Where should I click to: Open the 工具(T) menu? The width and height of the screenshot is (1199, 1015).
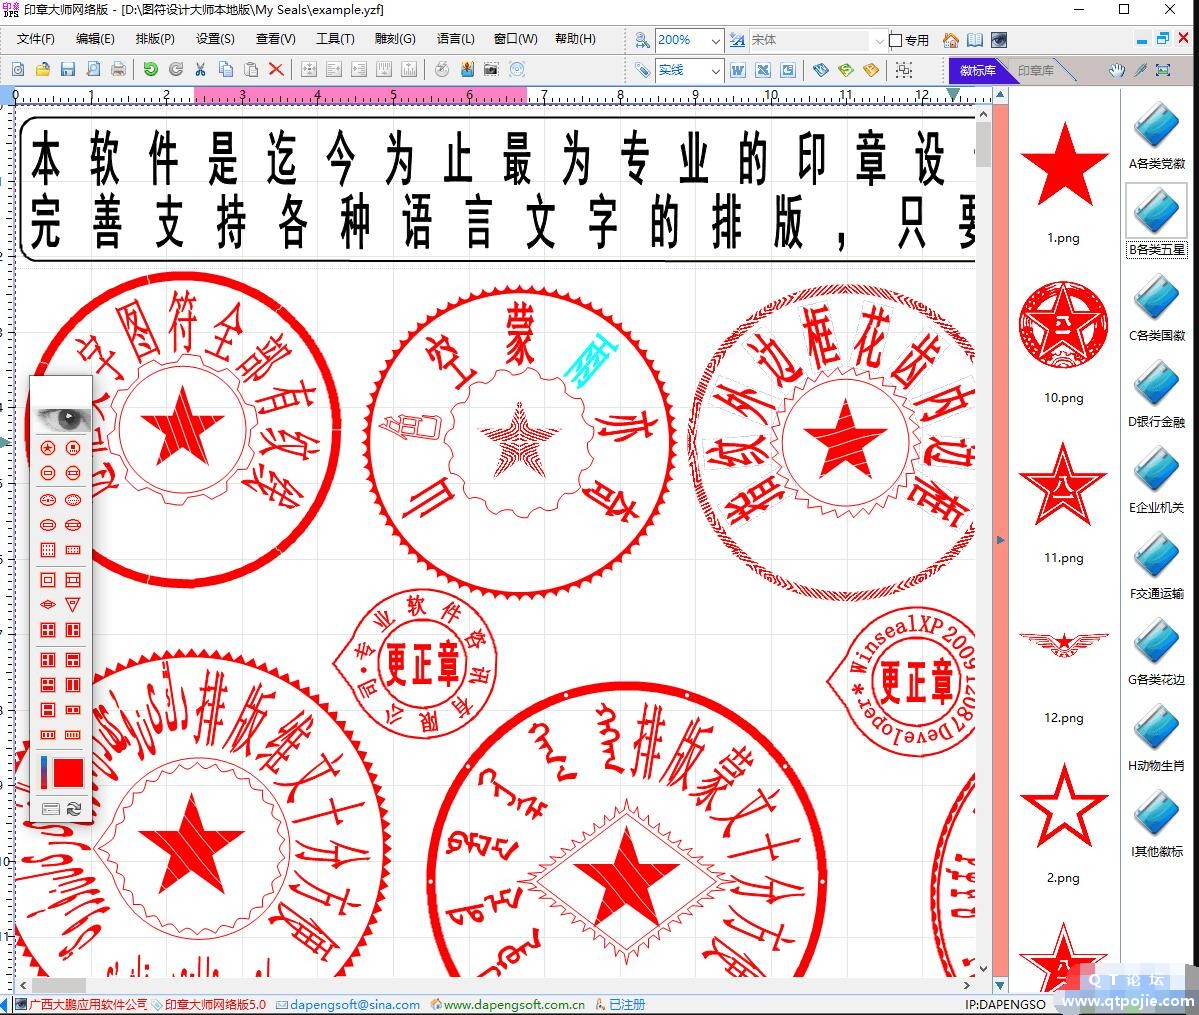[x=335, y=39]
